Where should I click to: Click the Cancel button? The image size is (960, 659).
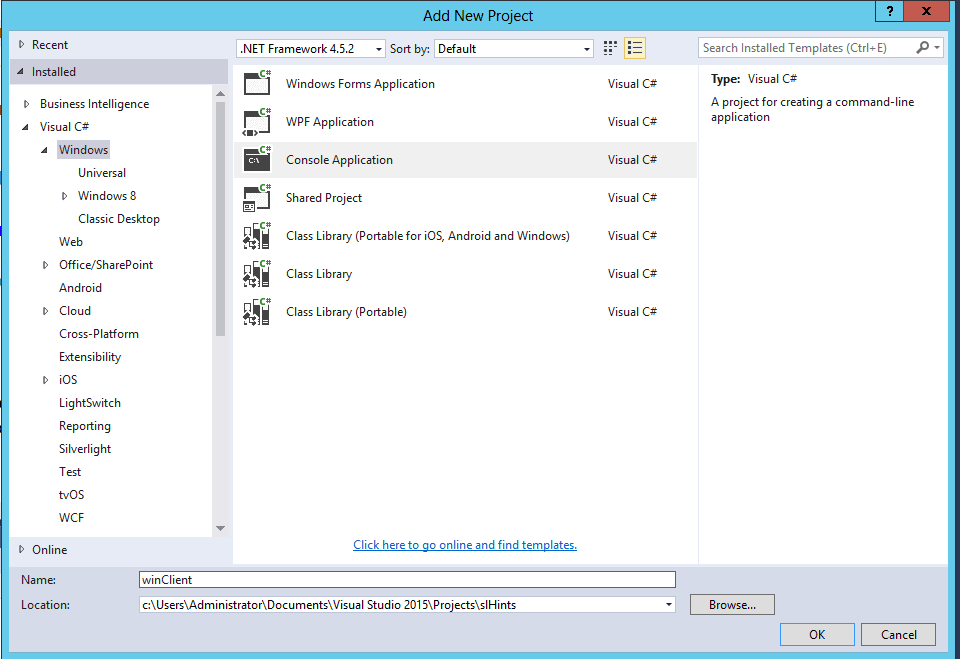[898, 635]
